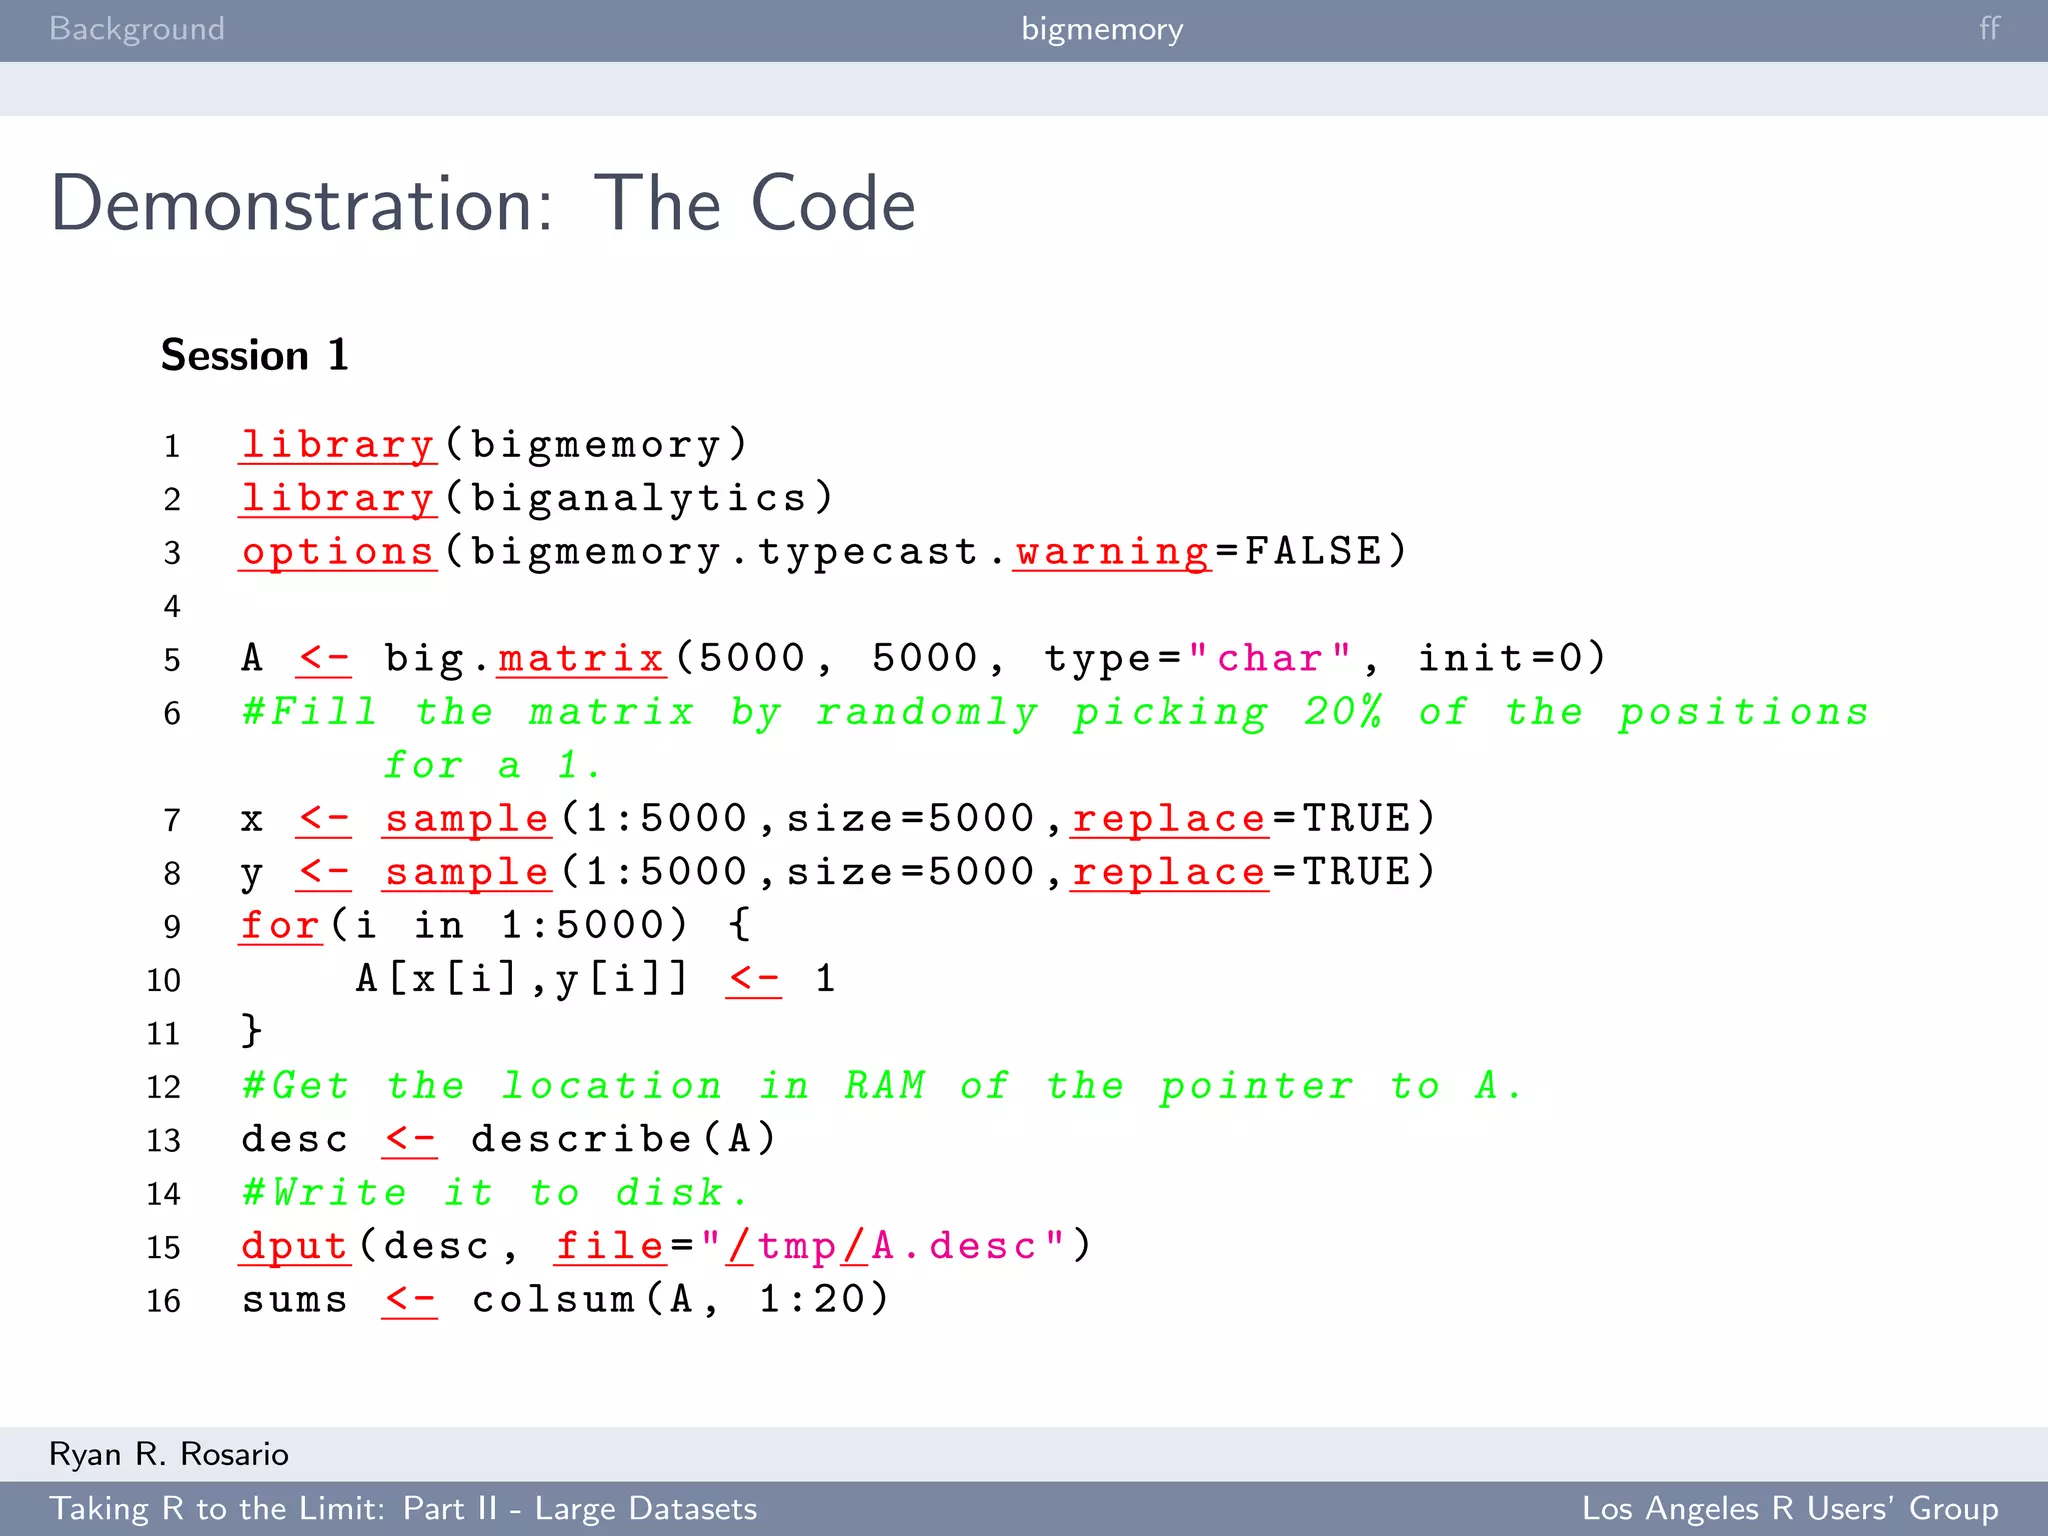This screenshot has height=1536, width=2048.
Task: Click describe(A) on line 13
Action: tap(623, 1139)
